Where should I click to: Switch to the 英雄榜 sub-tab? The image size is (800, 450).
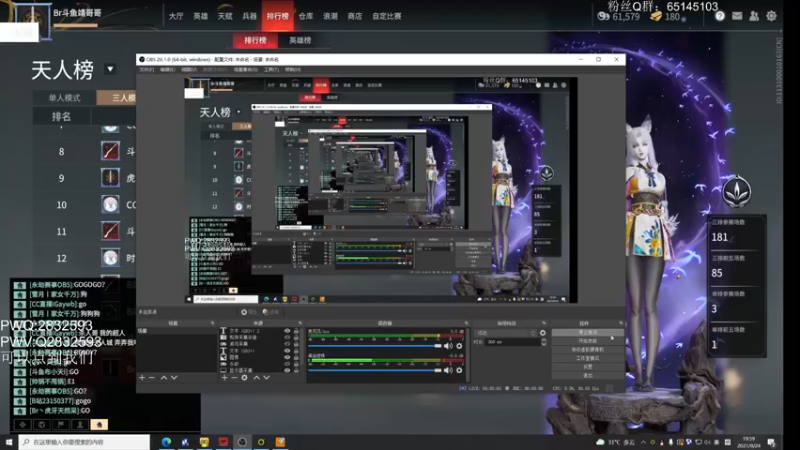coord(300,40)
